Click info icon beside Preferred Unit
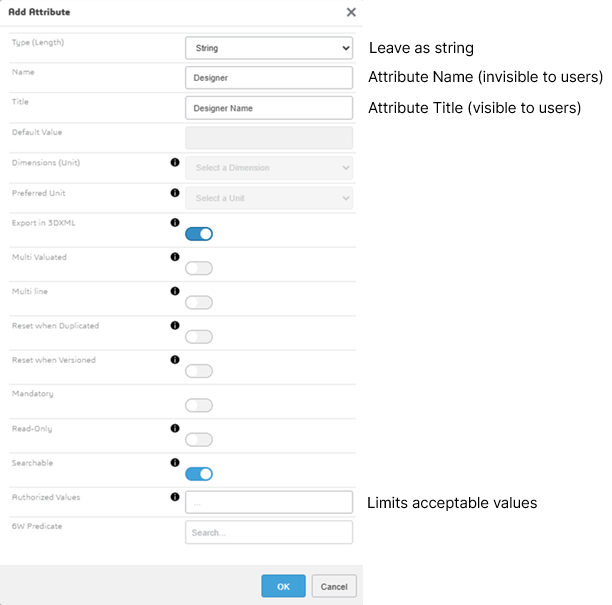Viewport: 612px width, 605px height. 175,193
